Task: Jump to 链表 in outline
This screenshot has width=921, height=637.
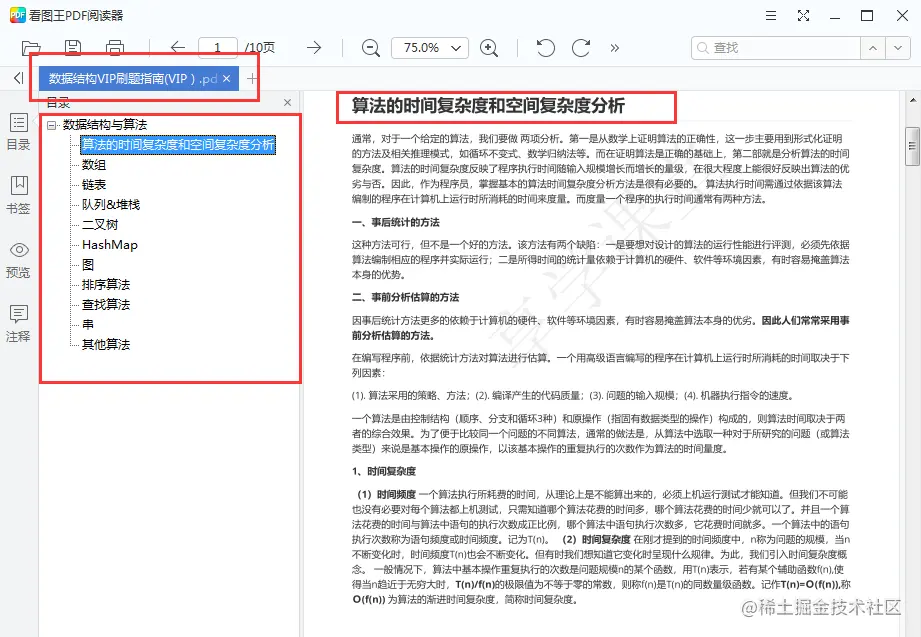Action: (x=94, y=185)
